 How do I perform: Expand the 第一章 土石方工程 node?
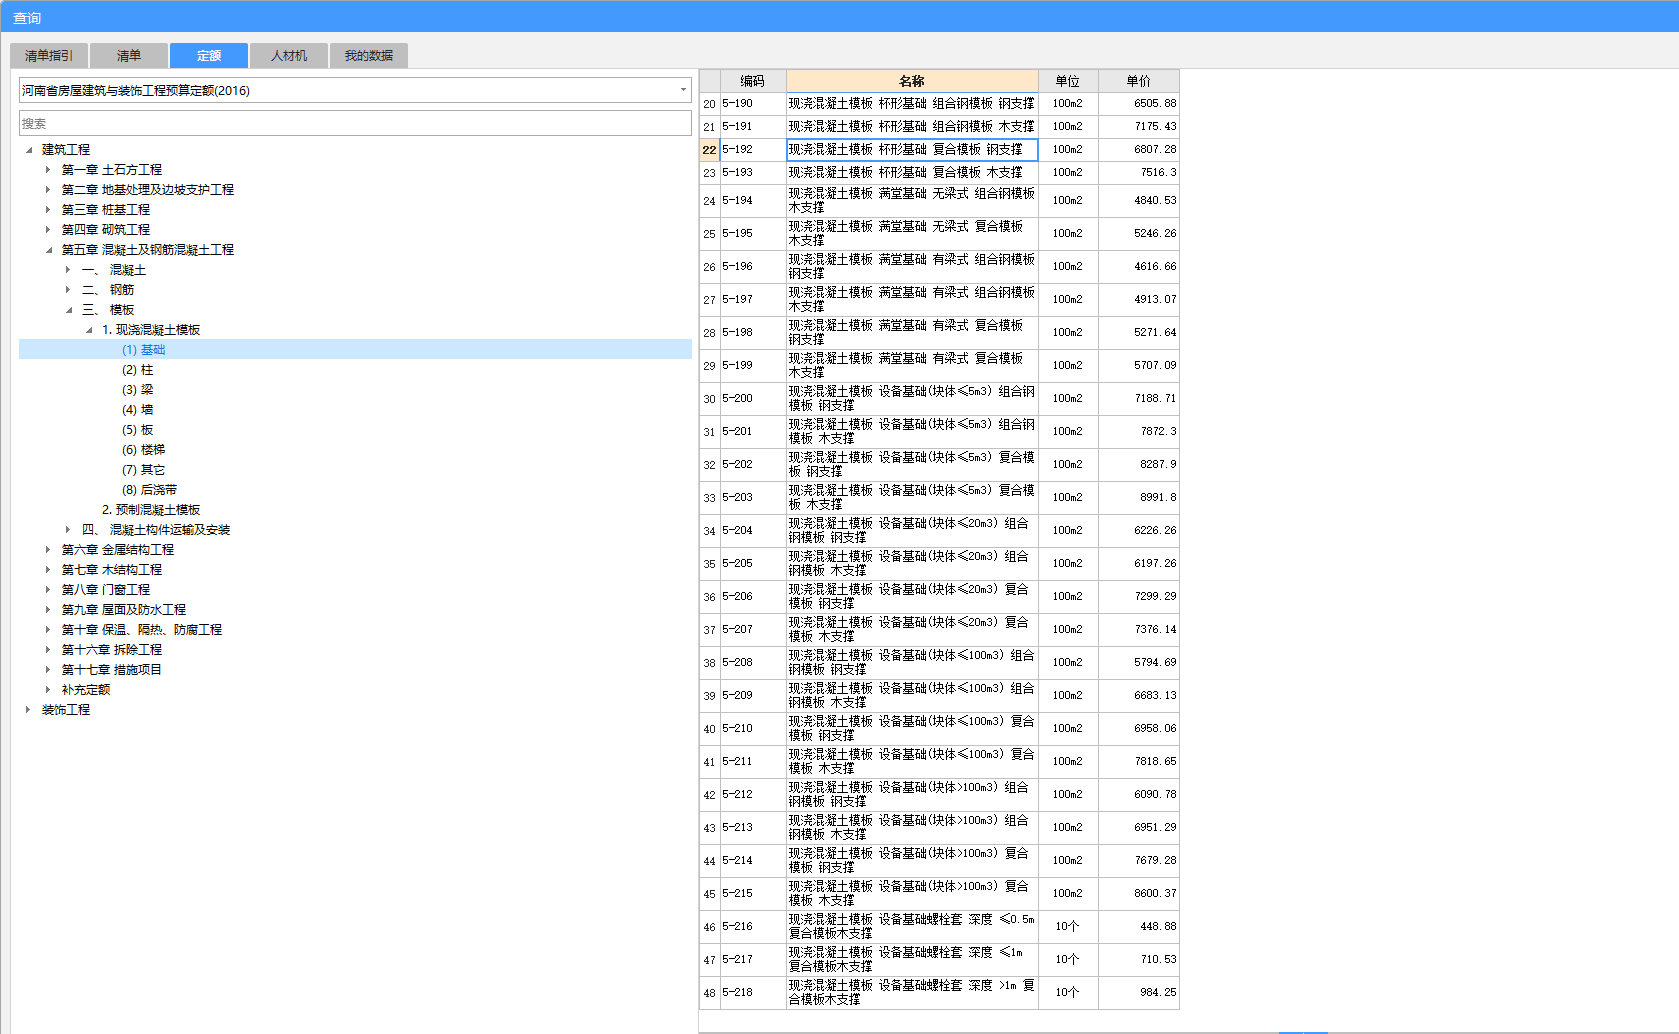click(x=47, y=170)
